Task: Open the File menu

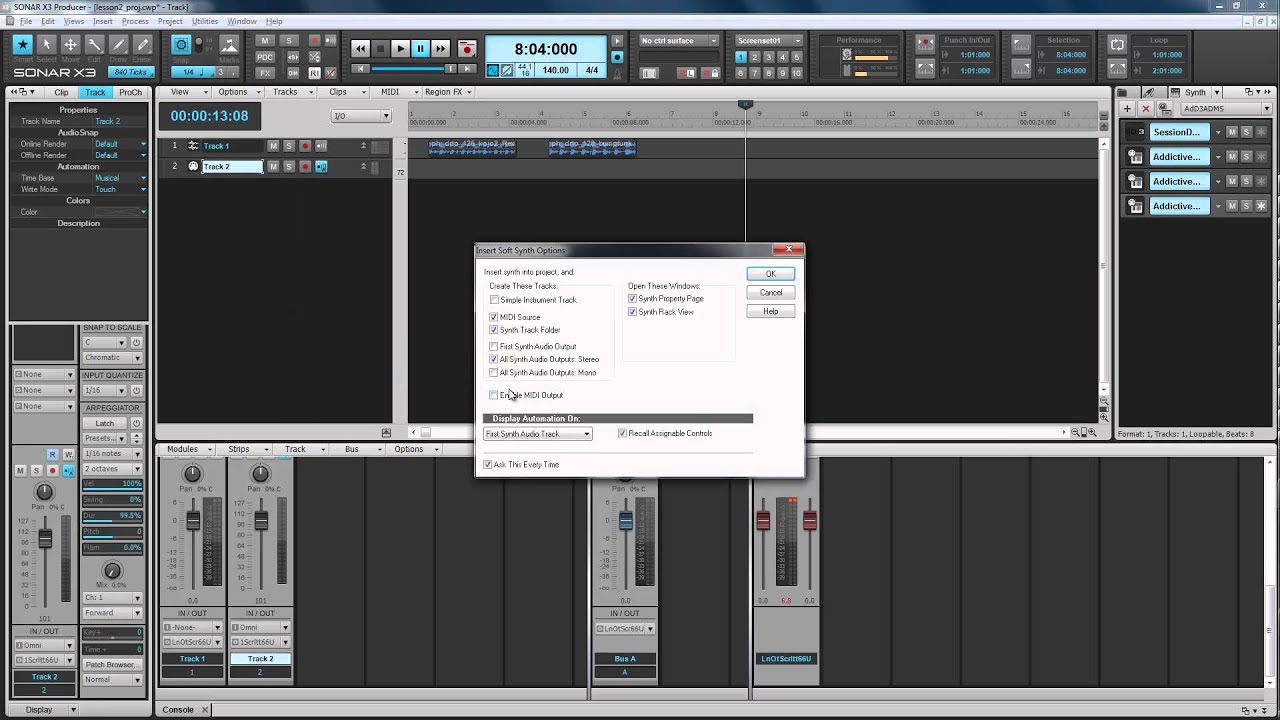Action: click(x=25, y=21)
